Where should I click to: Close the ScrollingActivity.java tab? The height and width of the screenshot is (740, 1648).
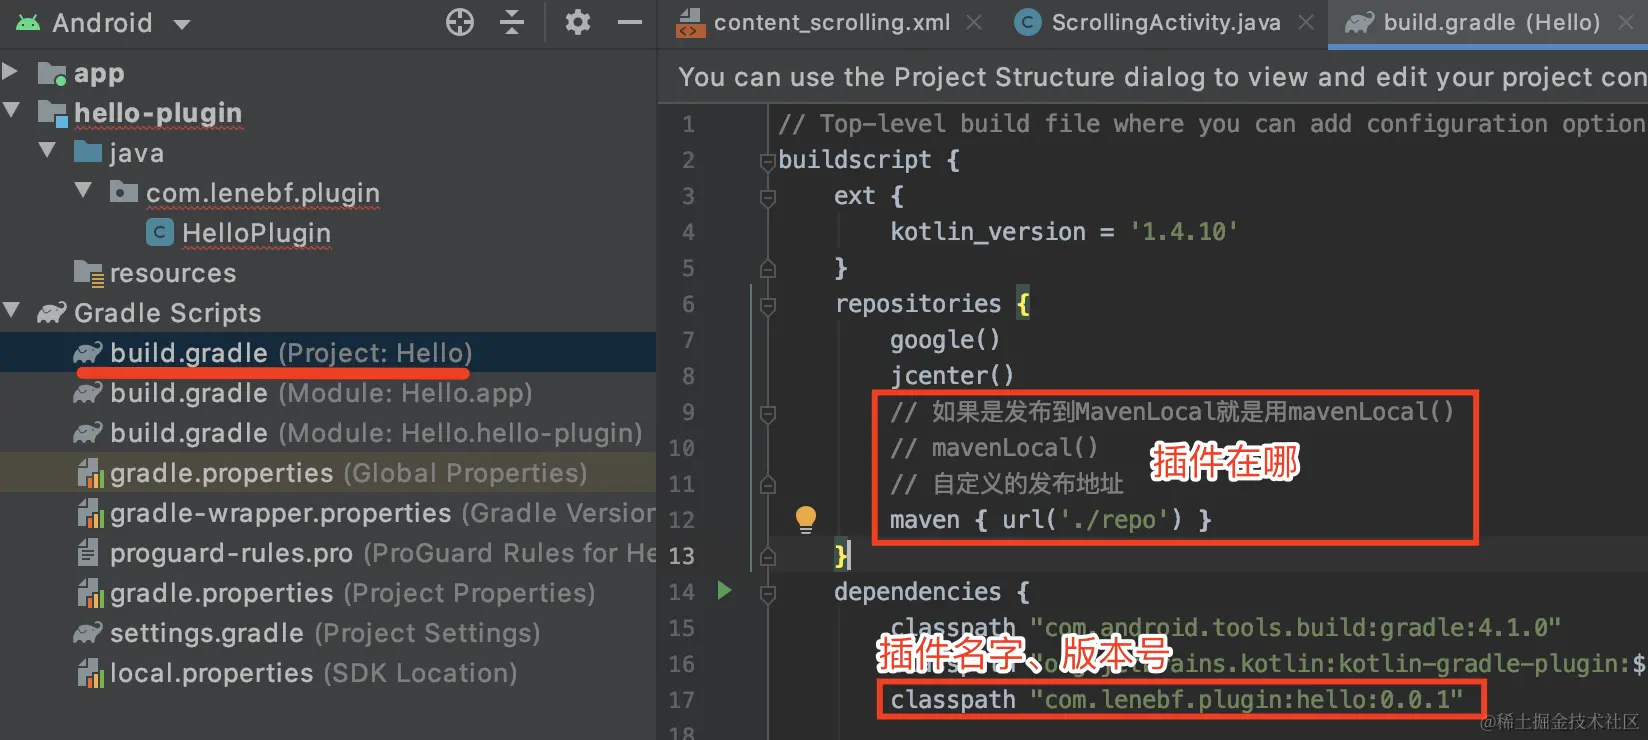(1306, 22)
